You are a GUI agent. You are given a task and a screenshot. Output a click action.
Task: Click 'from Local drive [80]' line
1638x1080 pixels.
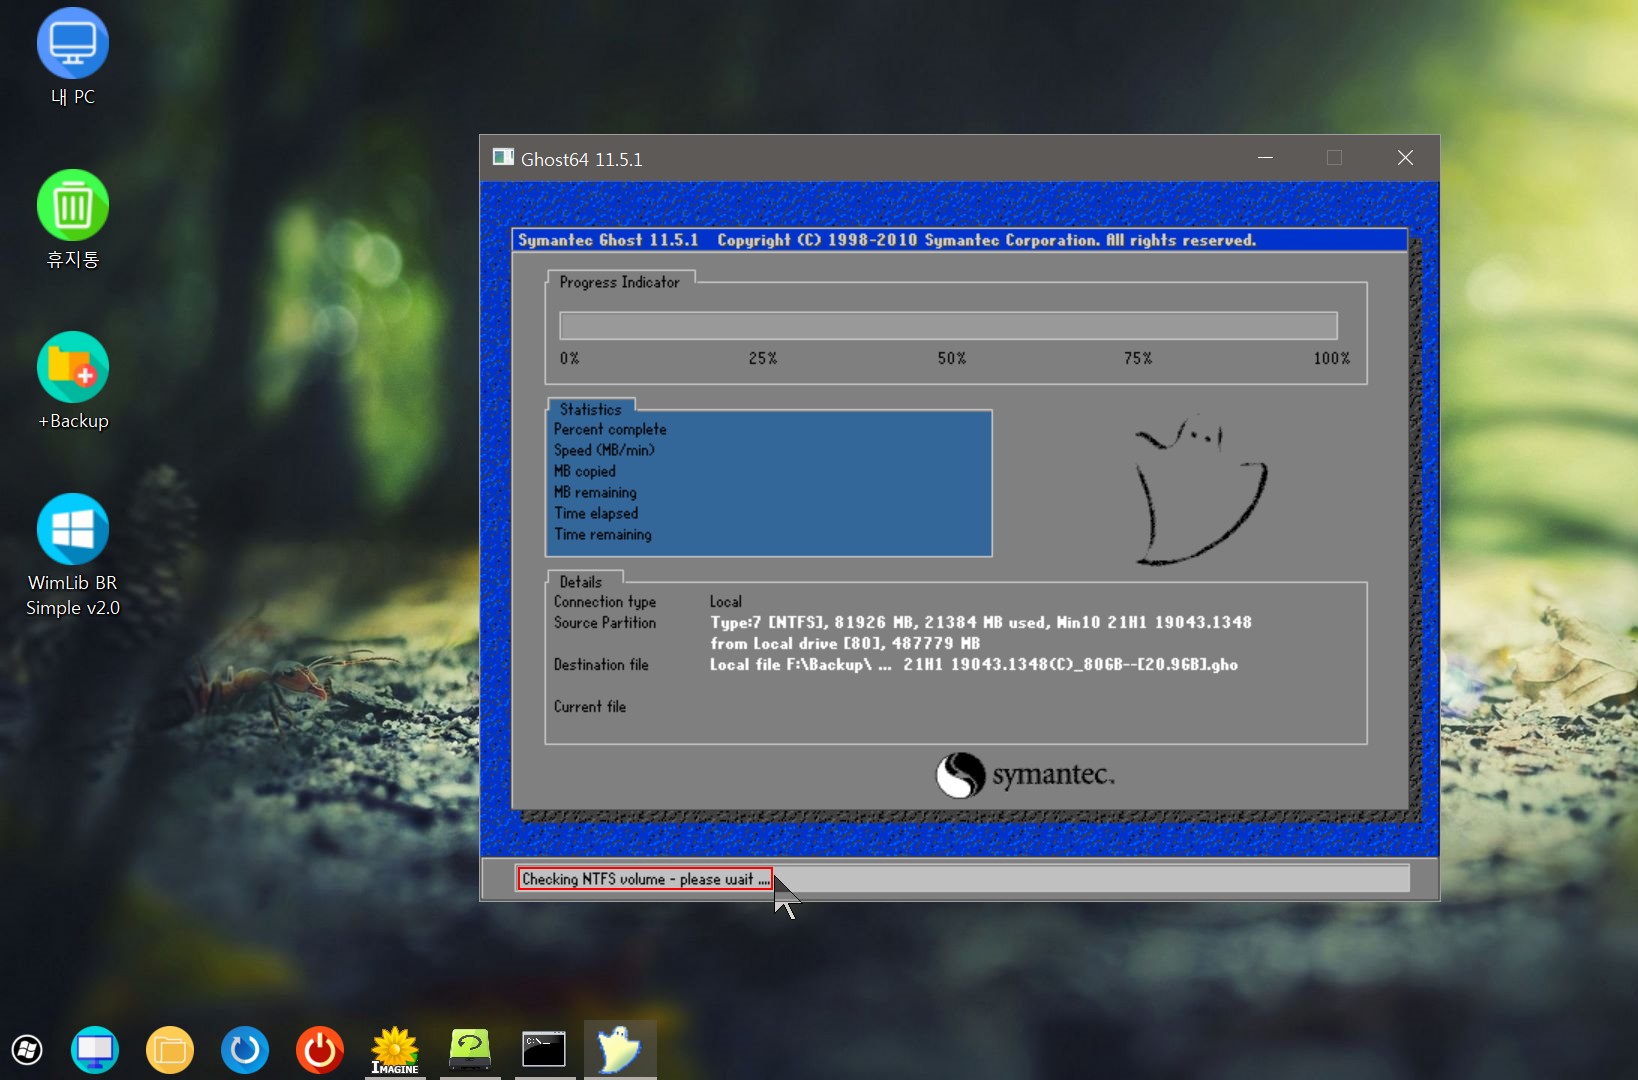(x=845, y=643)
